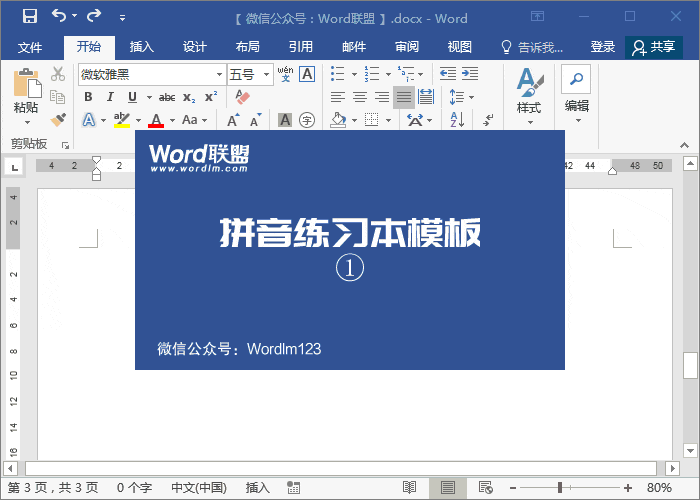Click the 共享 share button

(x=654, y=47)
